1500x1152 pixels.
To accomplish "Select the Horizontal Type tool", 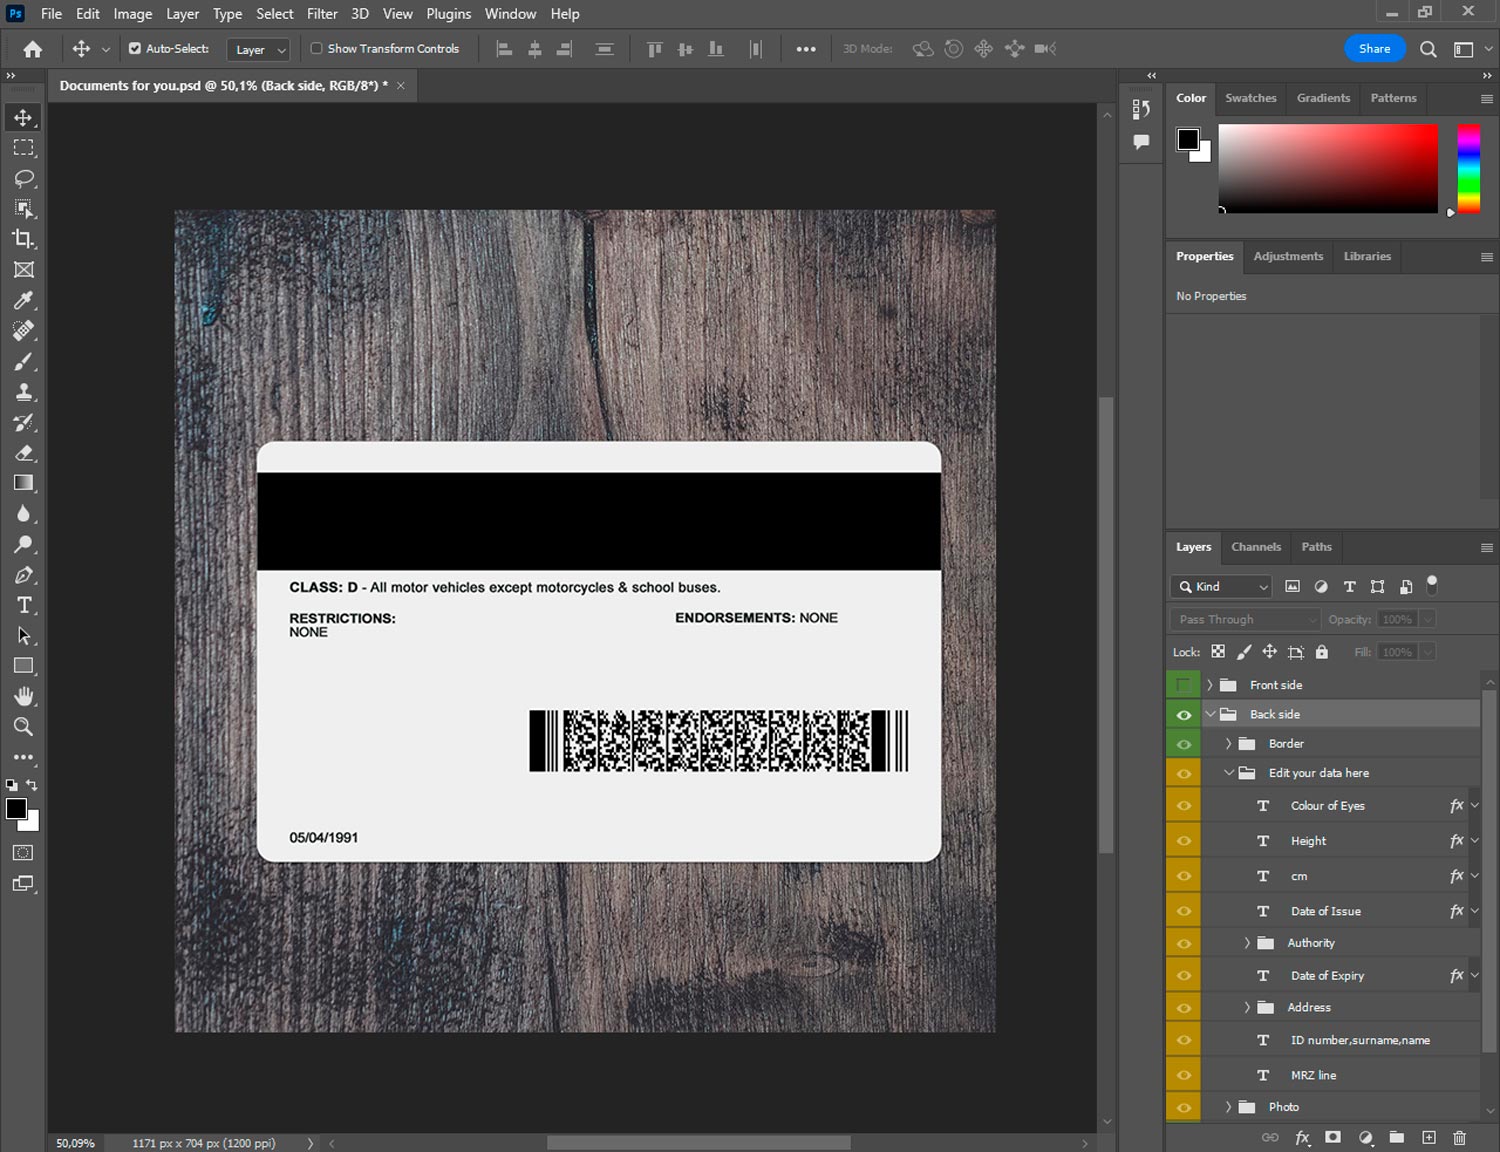I will [24, 605].
